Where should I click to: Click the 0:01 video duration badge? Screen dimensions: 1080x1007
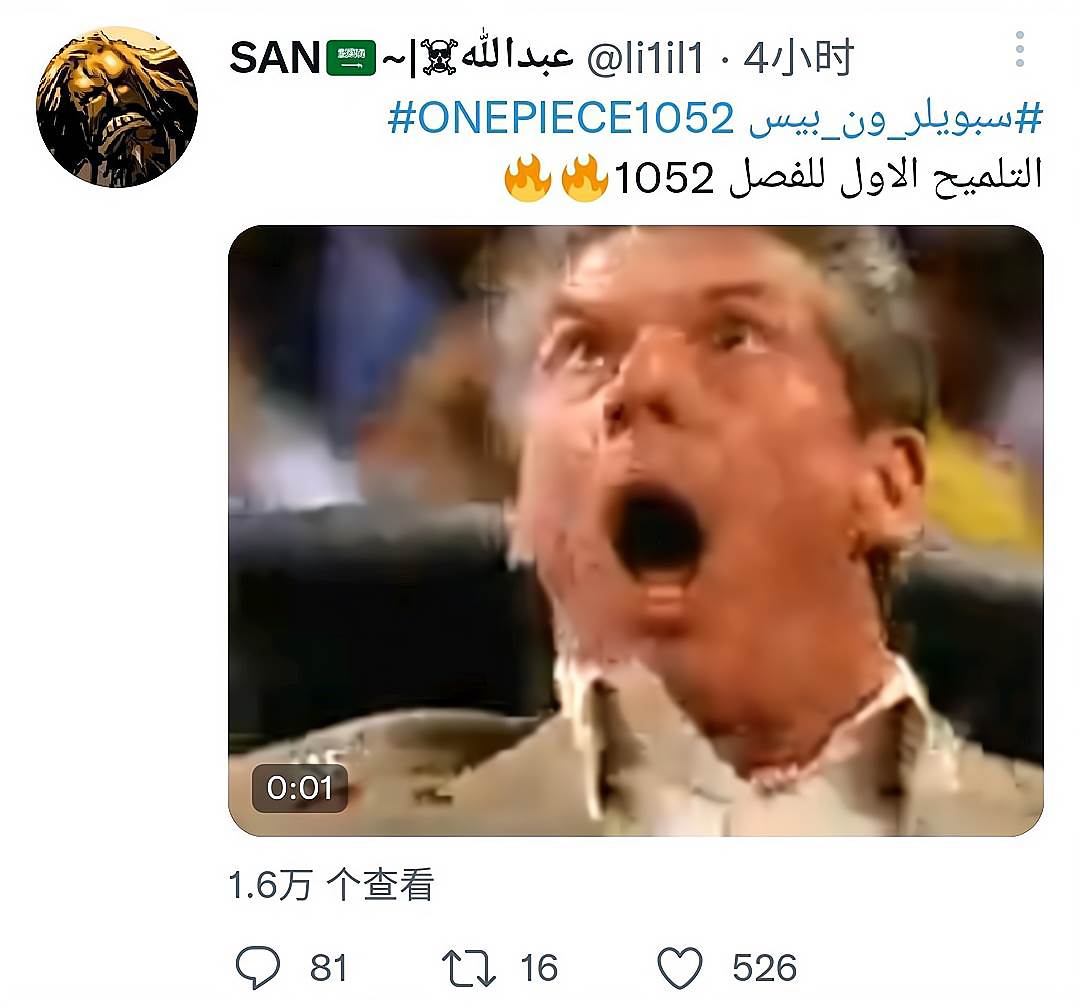pyautogui.click(x=299, y=788)
